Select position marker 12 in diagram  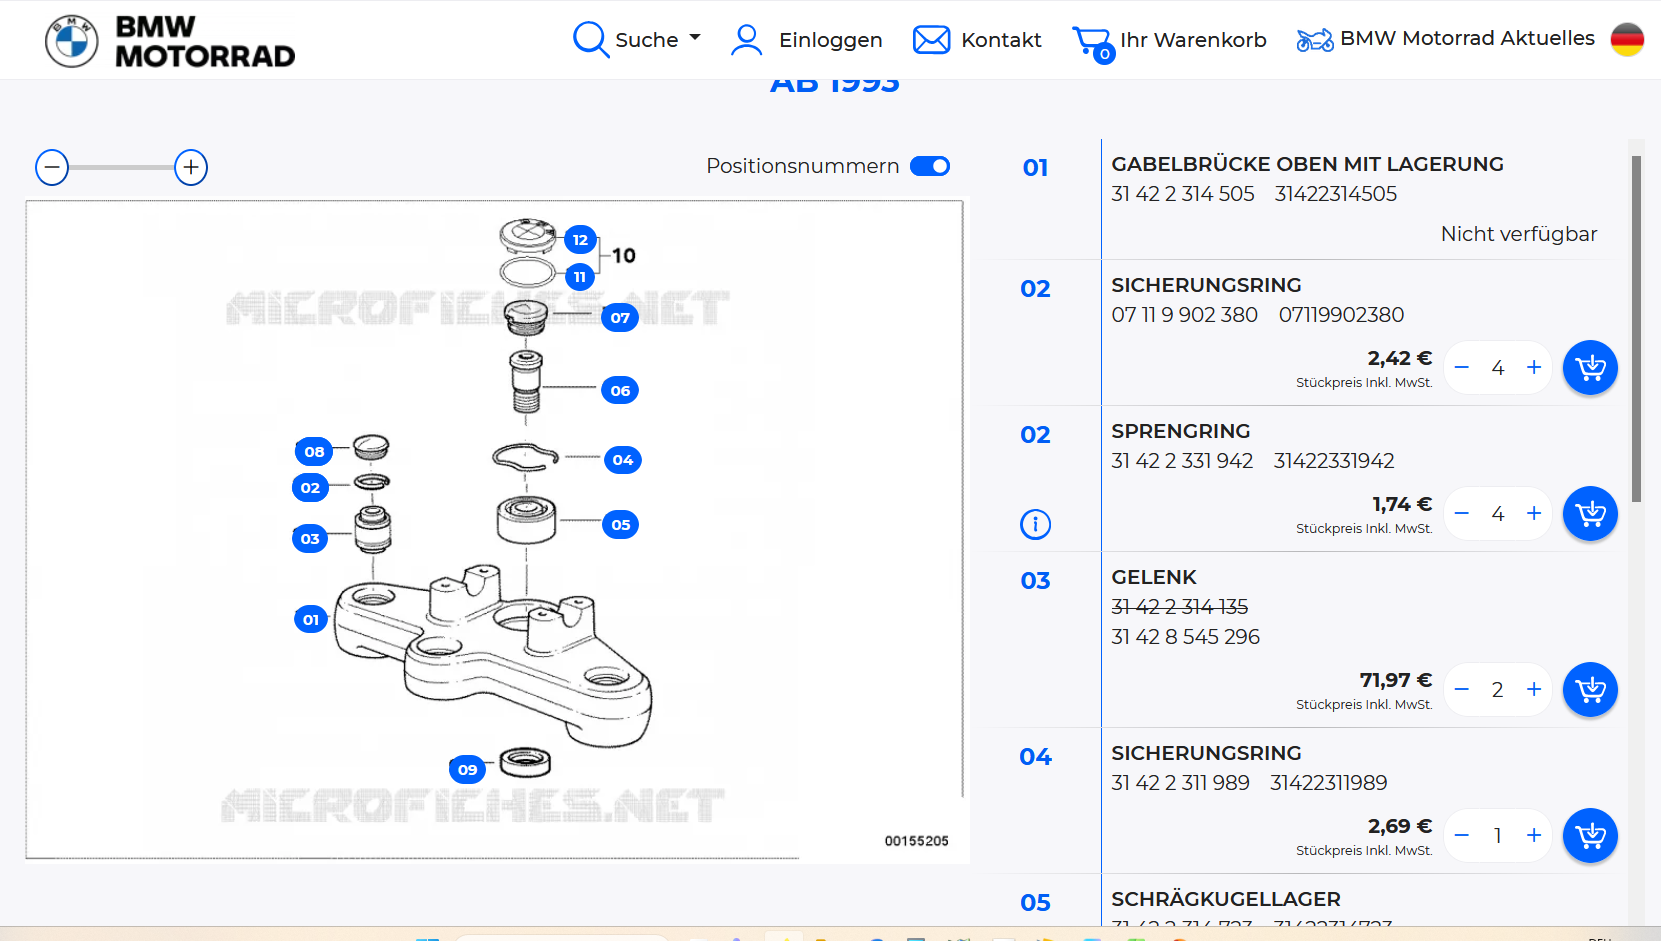point(580,240)
